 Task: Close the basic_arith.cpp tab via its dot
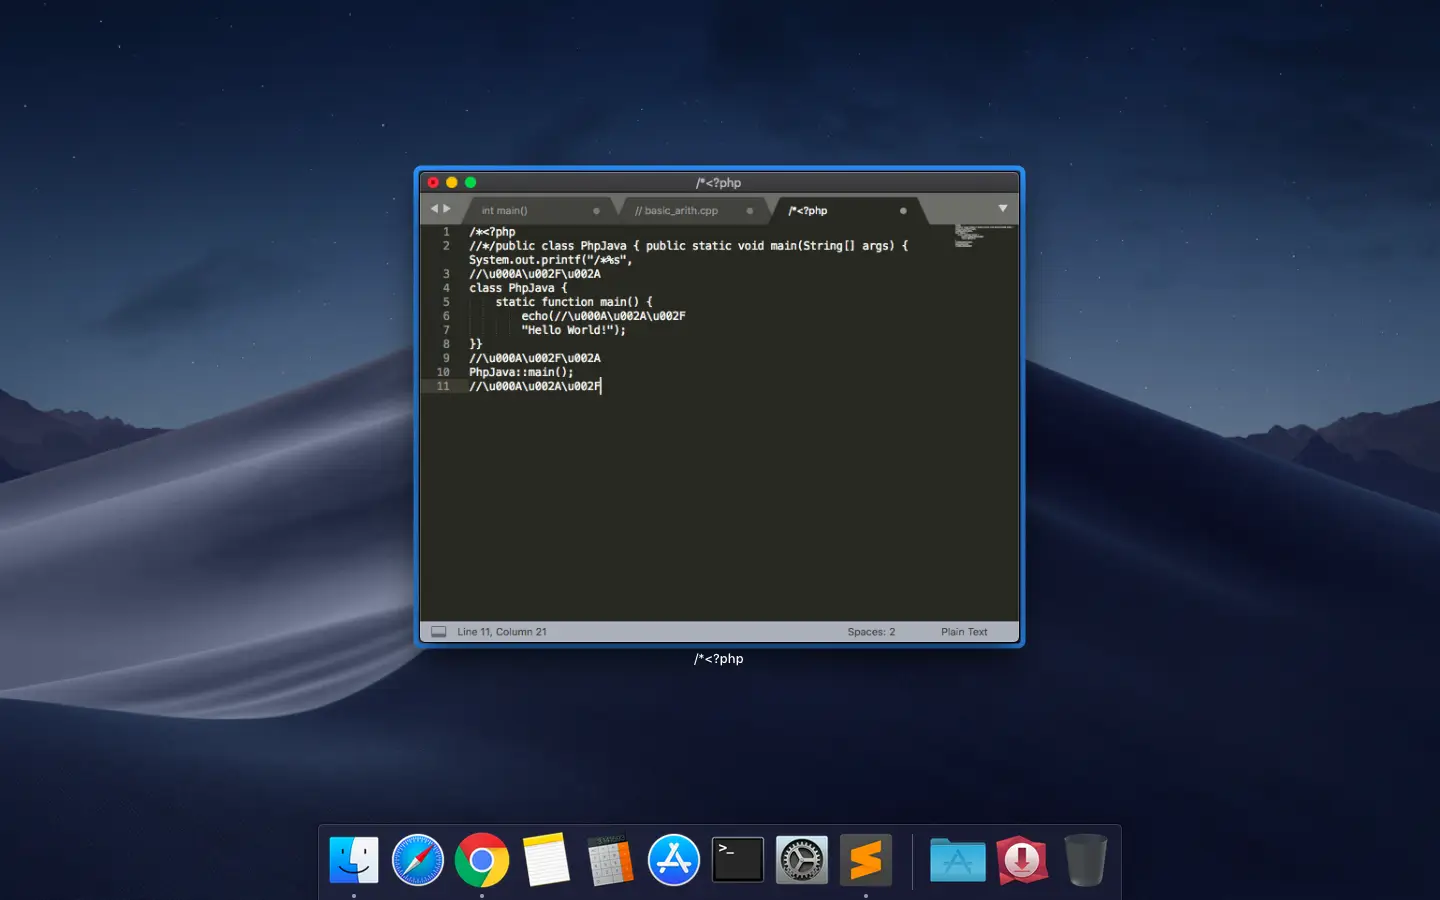pos(750,211)
